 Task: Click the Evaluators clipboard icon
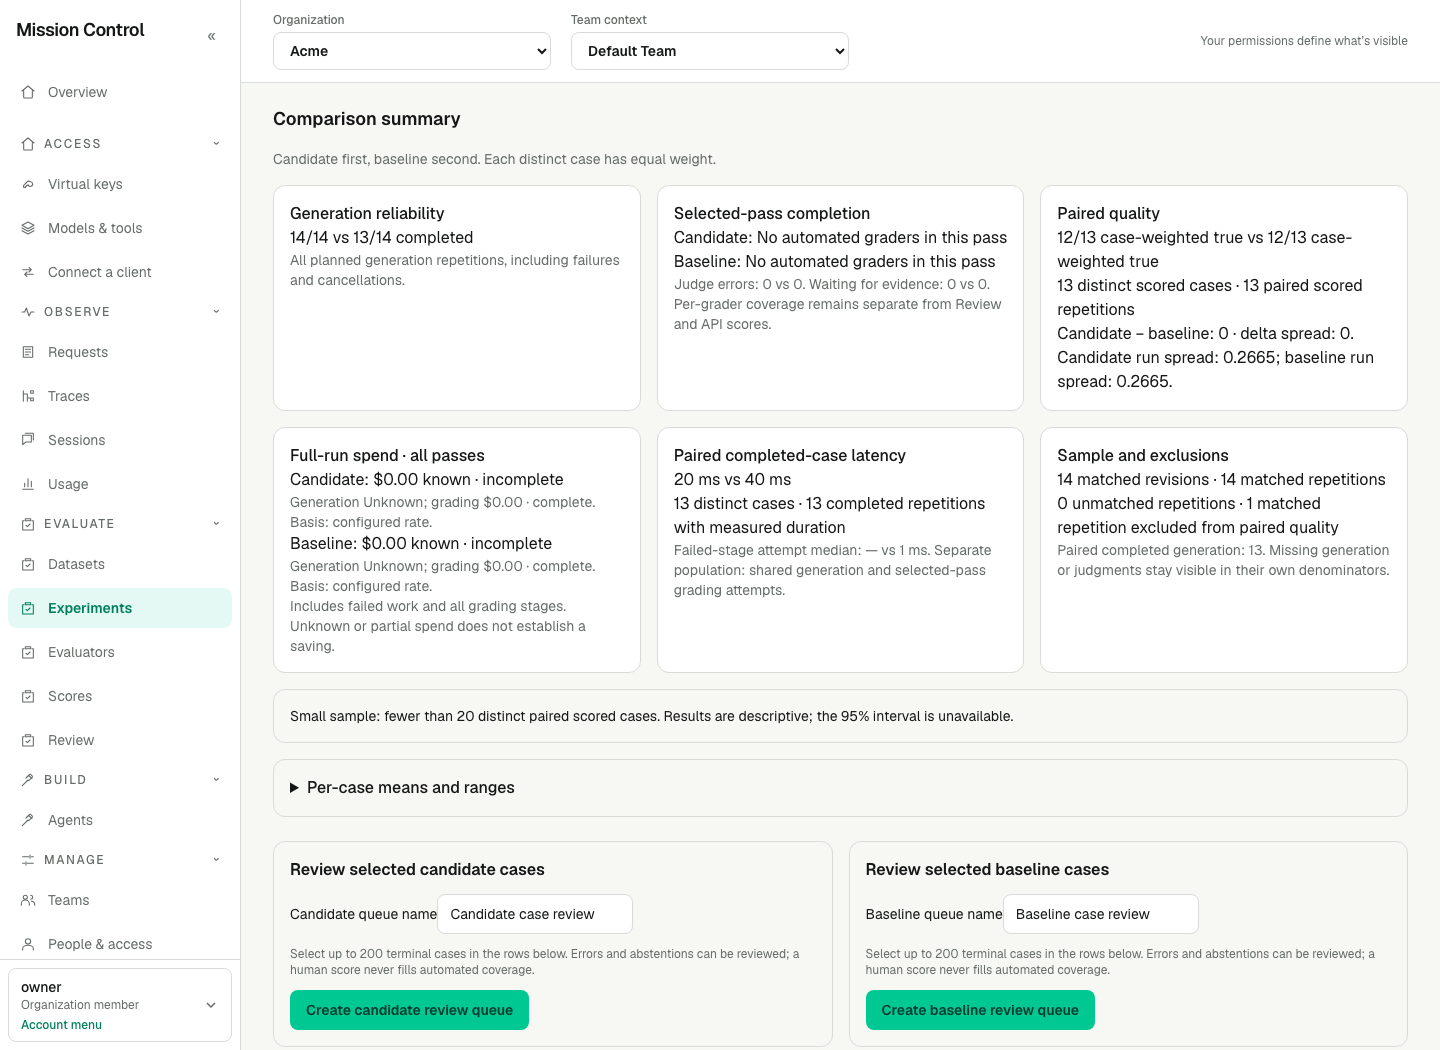tap(28, 652)
